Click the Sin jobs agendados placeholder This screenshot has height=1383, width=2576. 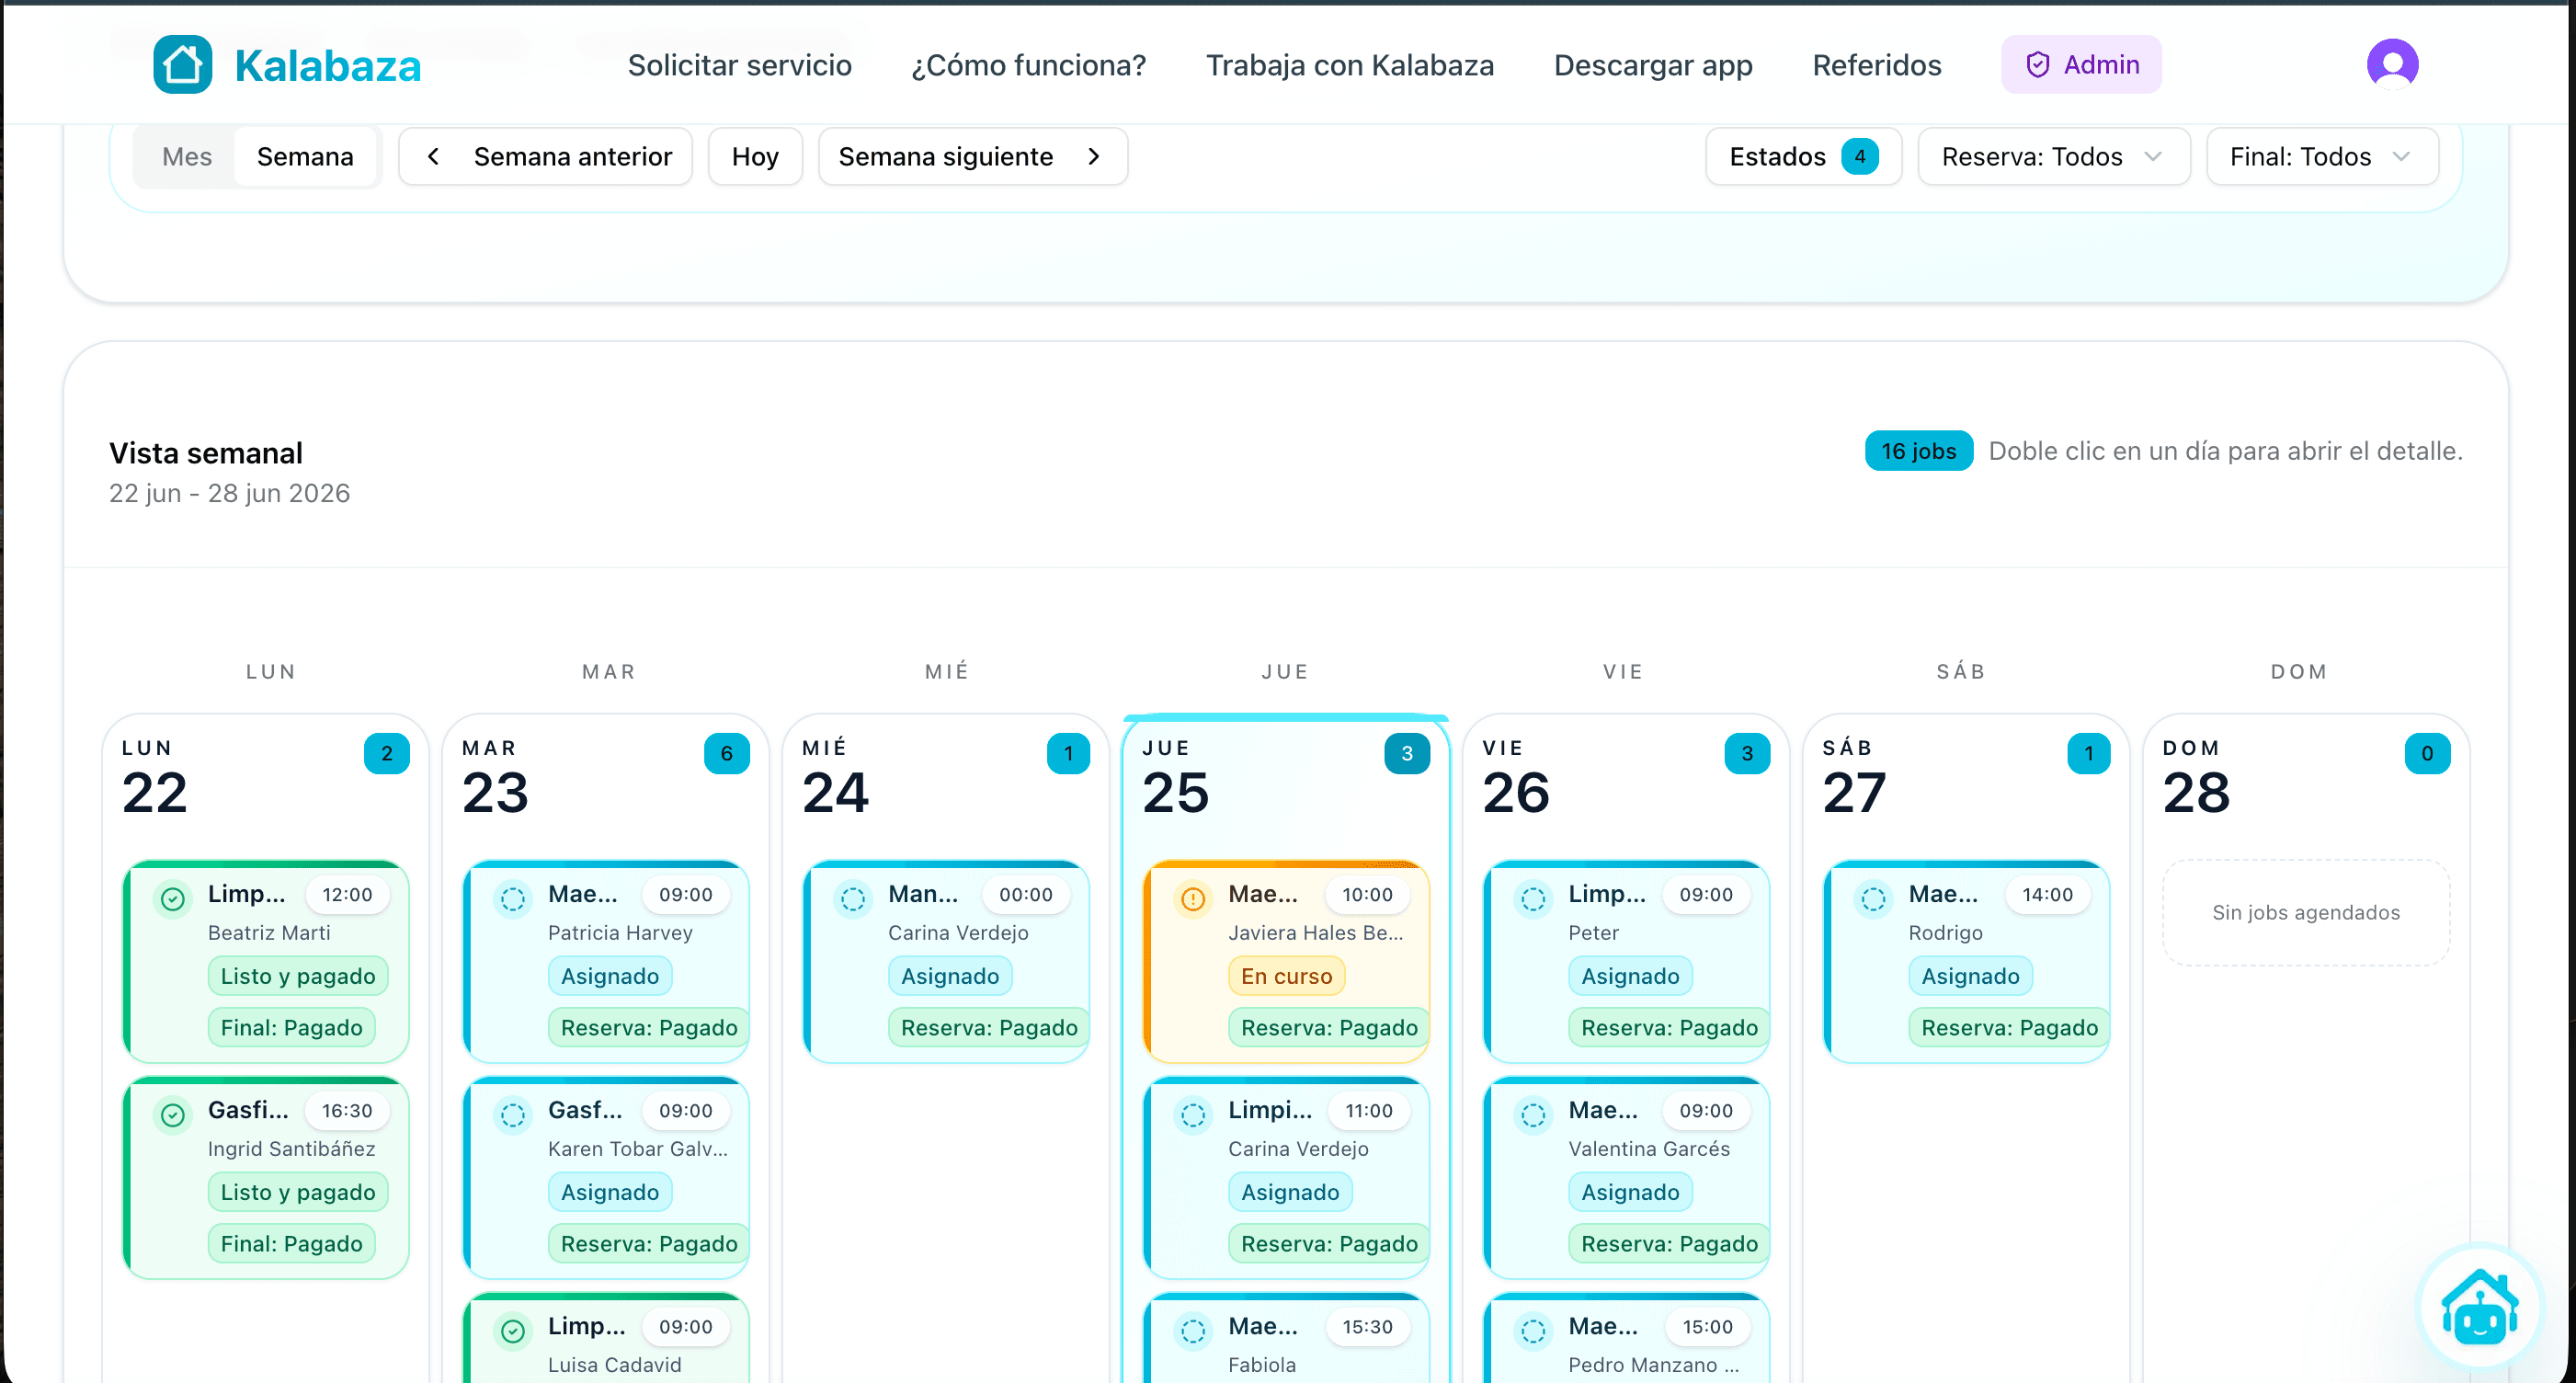(x=2305, y=912)
